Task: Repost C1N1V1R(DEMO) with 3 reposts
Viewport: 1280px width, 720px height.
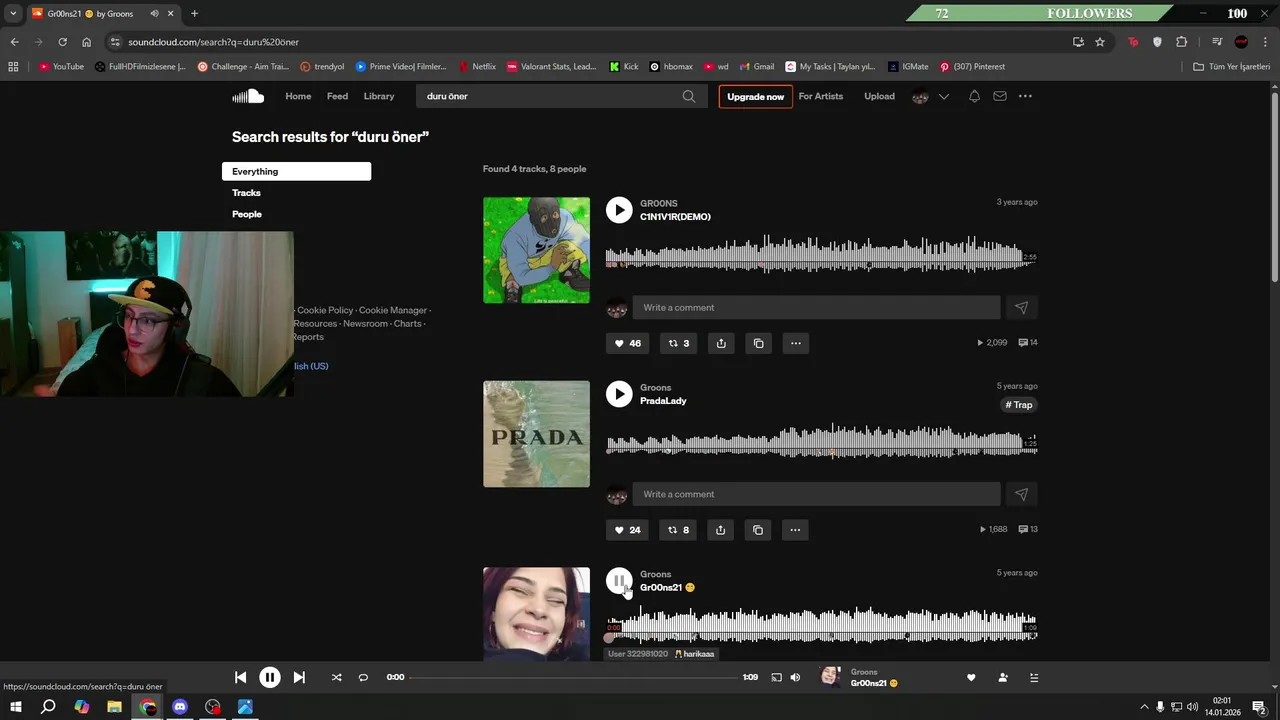Action: tap(678, 343)
